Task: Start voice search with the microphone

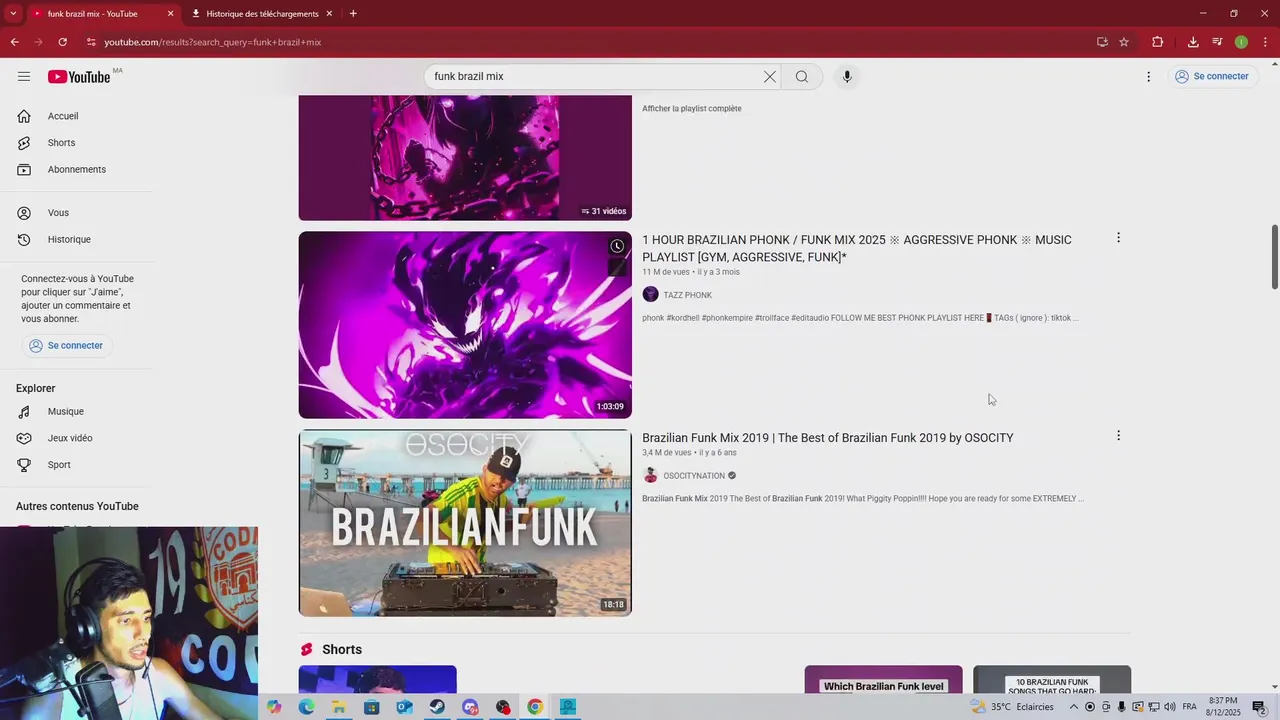Action: [x=847, y=77]
